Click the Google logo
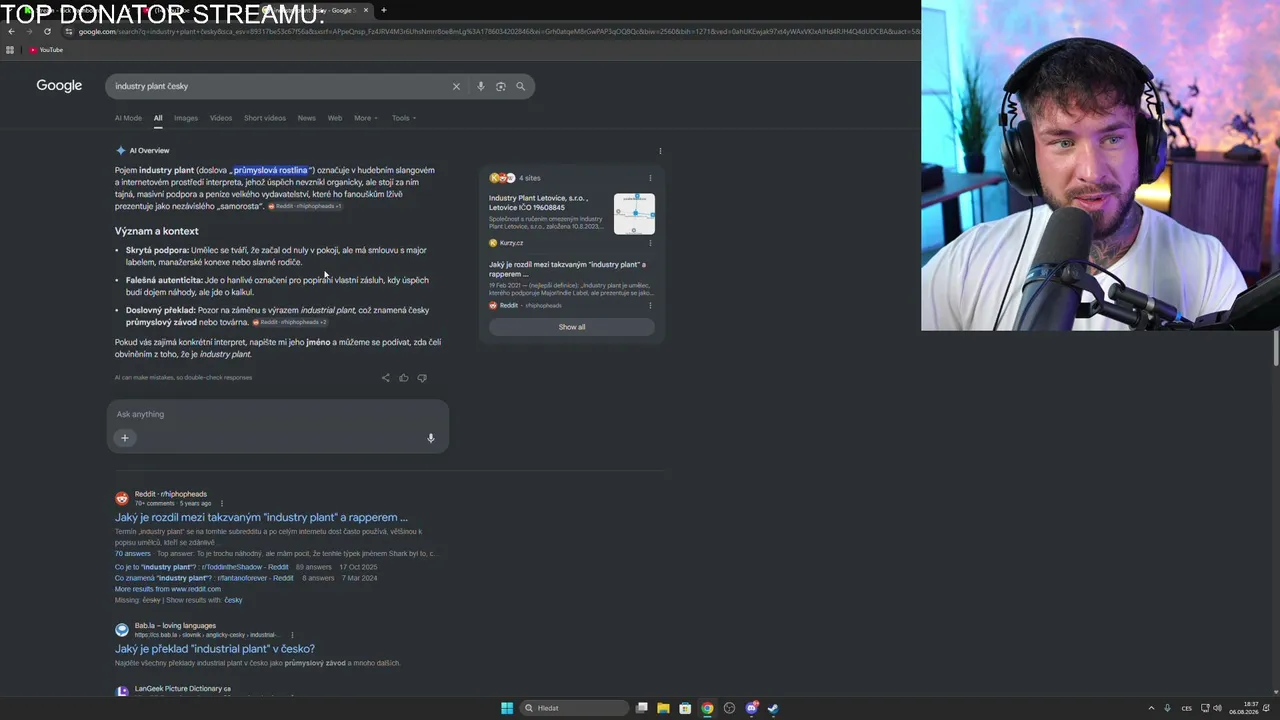Image resolution: width=1280 pixels, height=720 pixels. (59, 86)
